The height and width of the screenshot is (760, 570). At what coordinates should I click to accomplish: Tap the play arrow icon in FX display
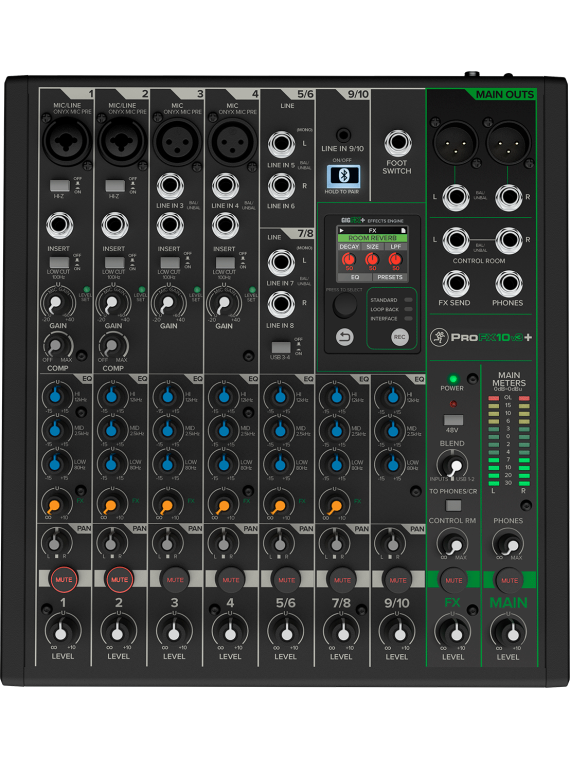[x=341, y=231]
